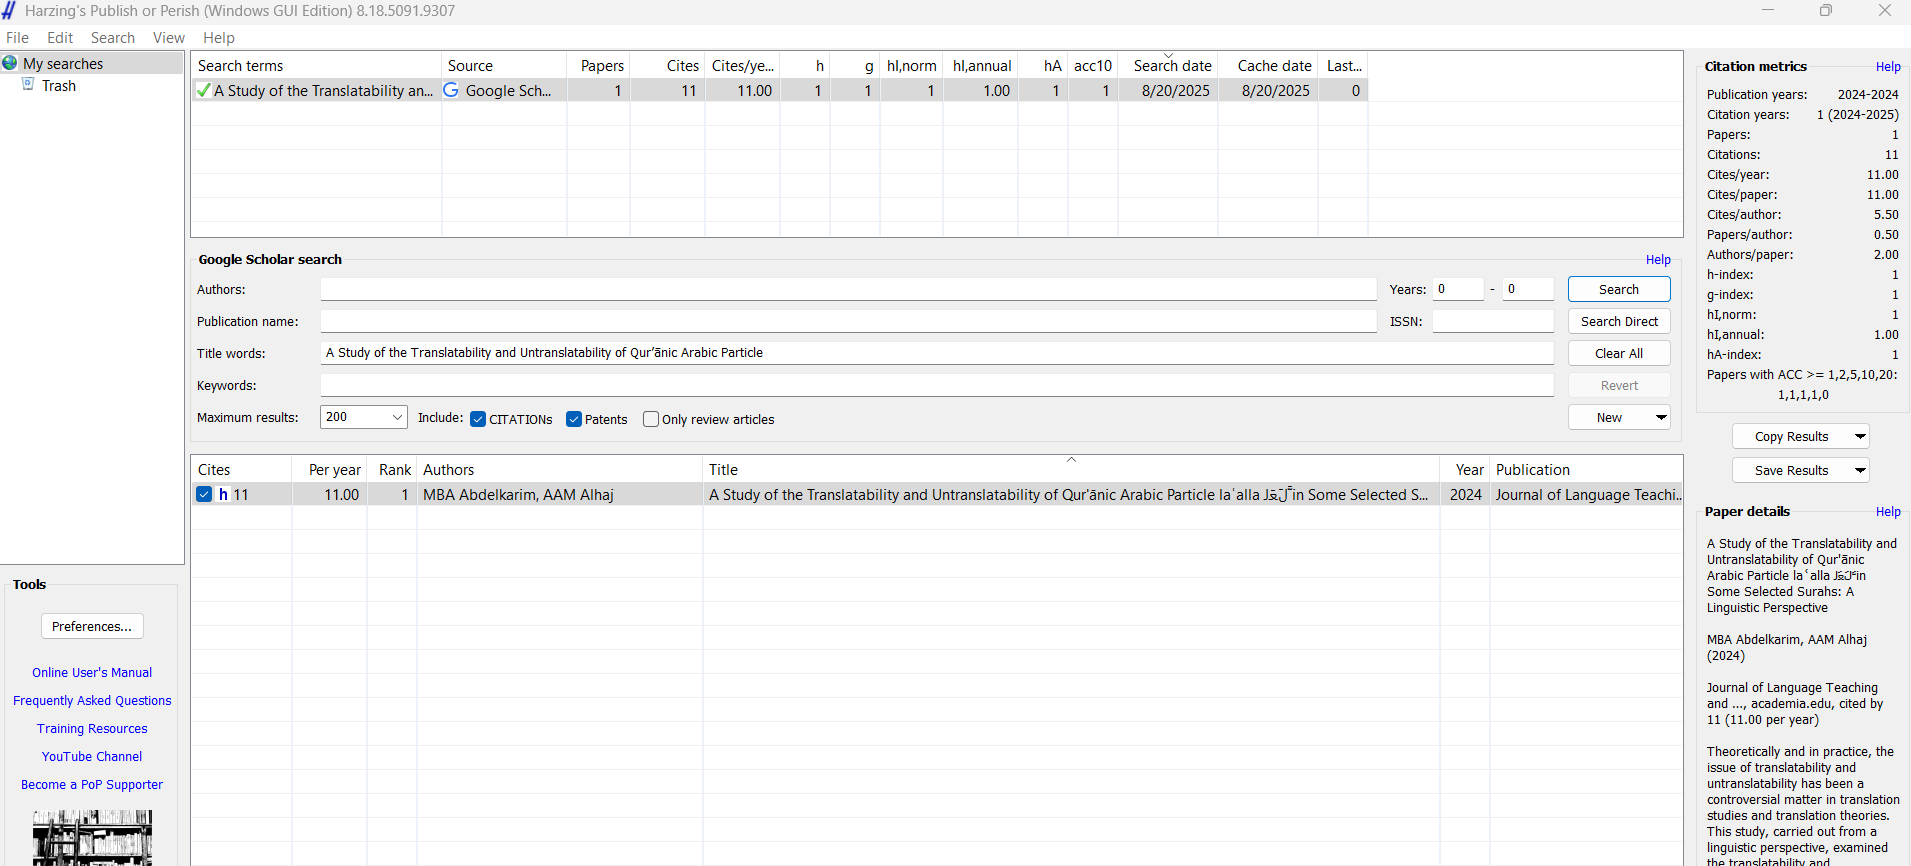
Task: Click the Authors input field
Action: click(x=848, y=289)
